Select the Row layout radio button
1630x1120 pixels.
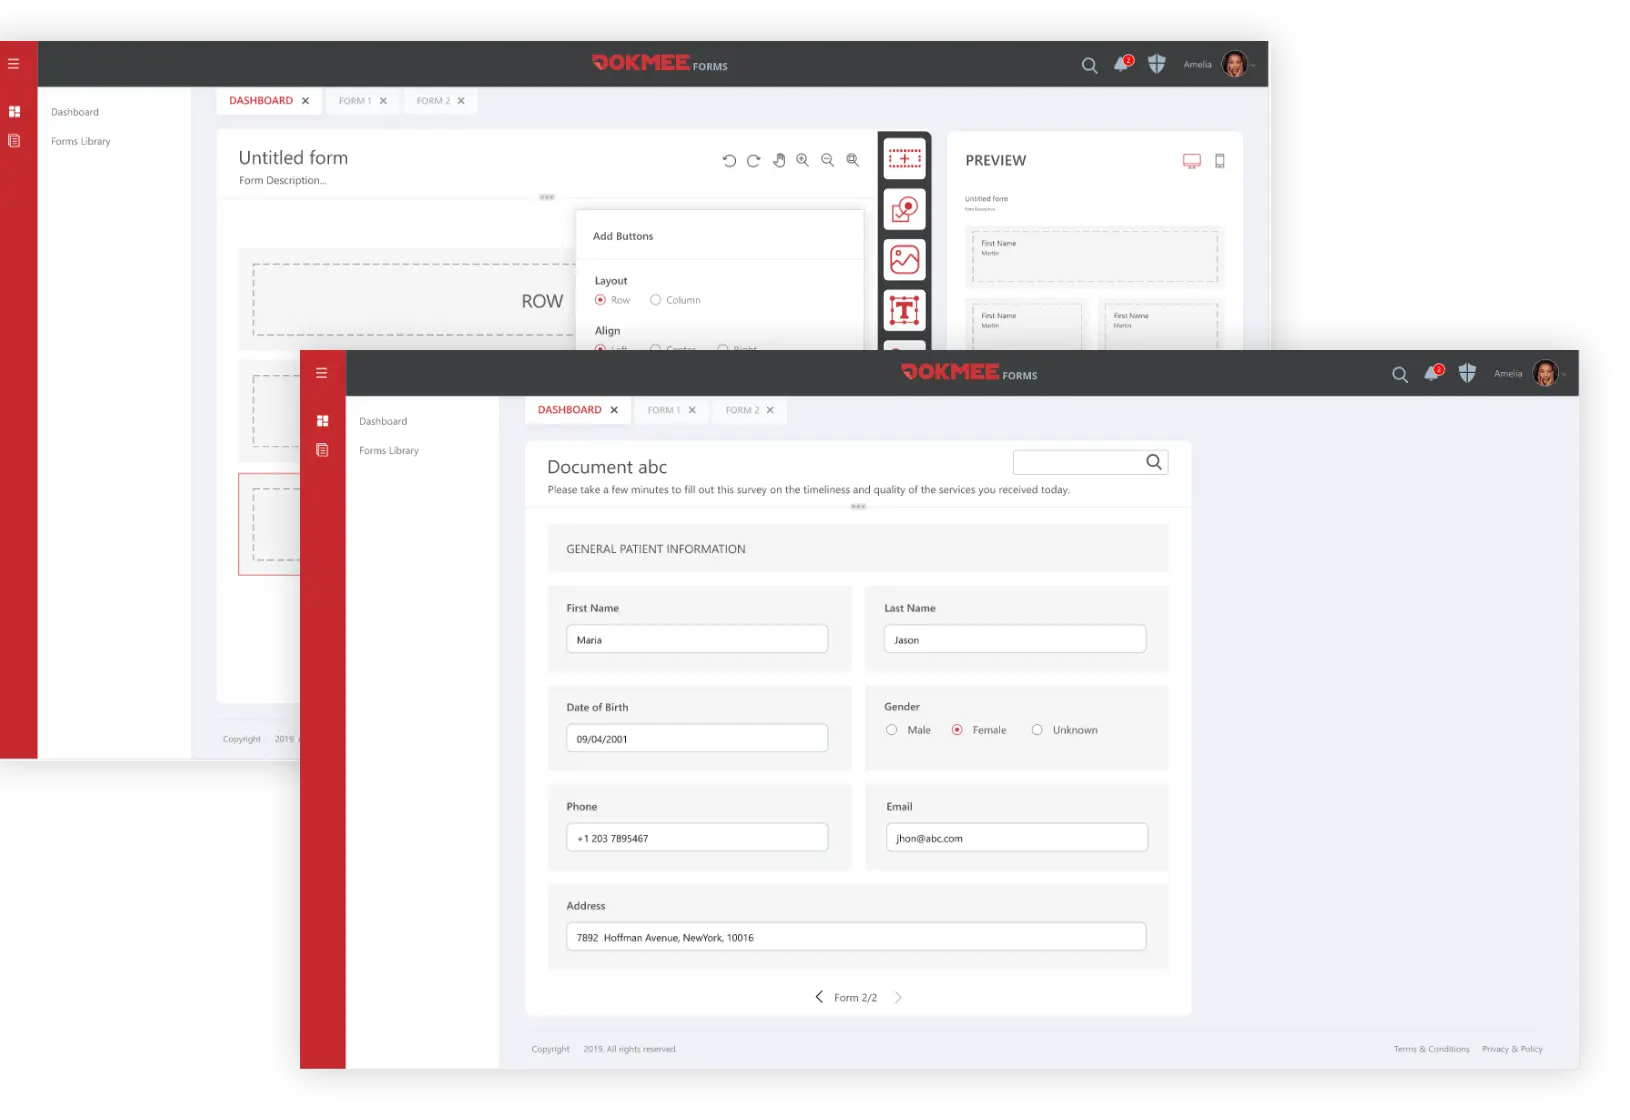(x=600, y=300)
